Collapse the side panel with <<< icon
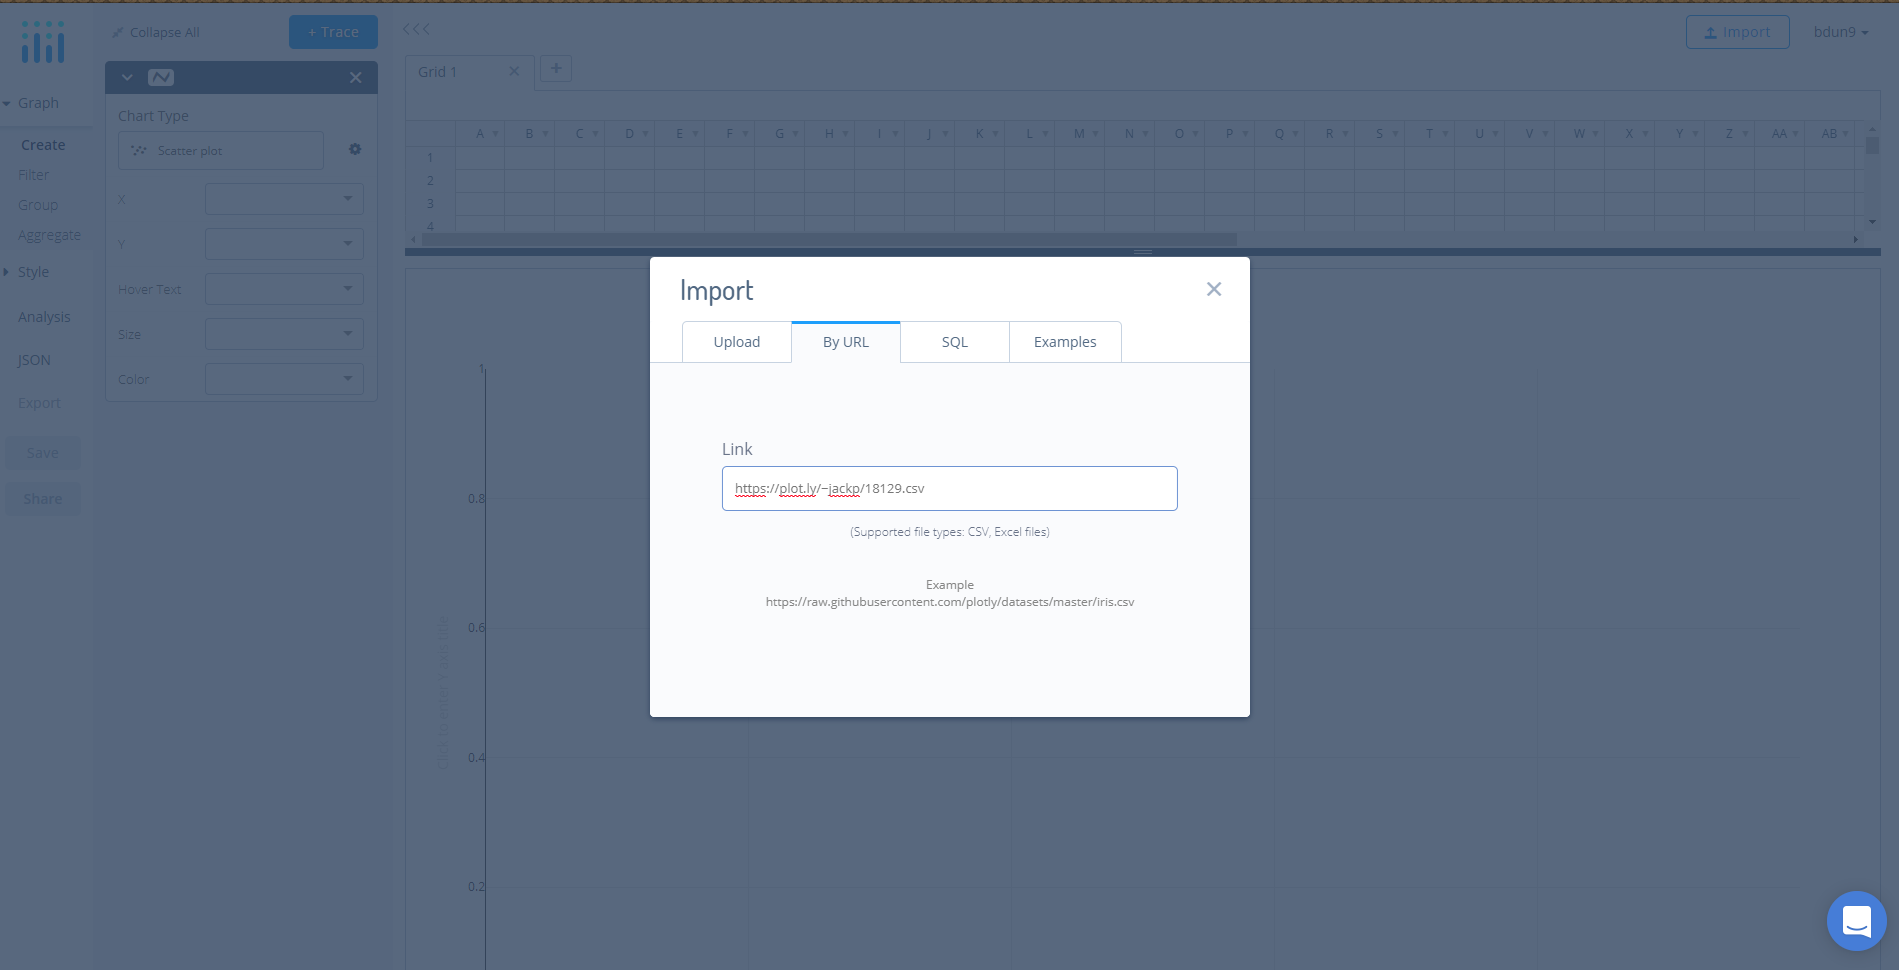 tap(416, 29)
